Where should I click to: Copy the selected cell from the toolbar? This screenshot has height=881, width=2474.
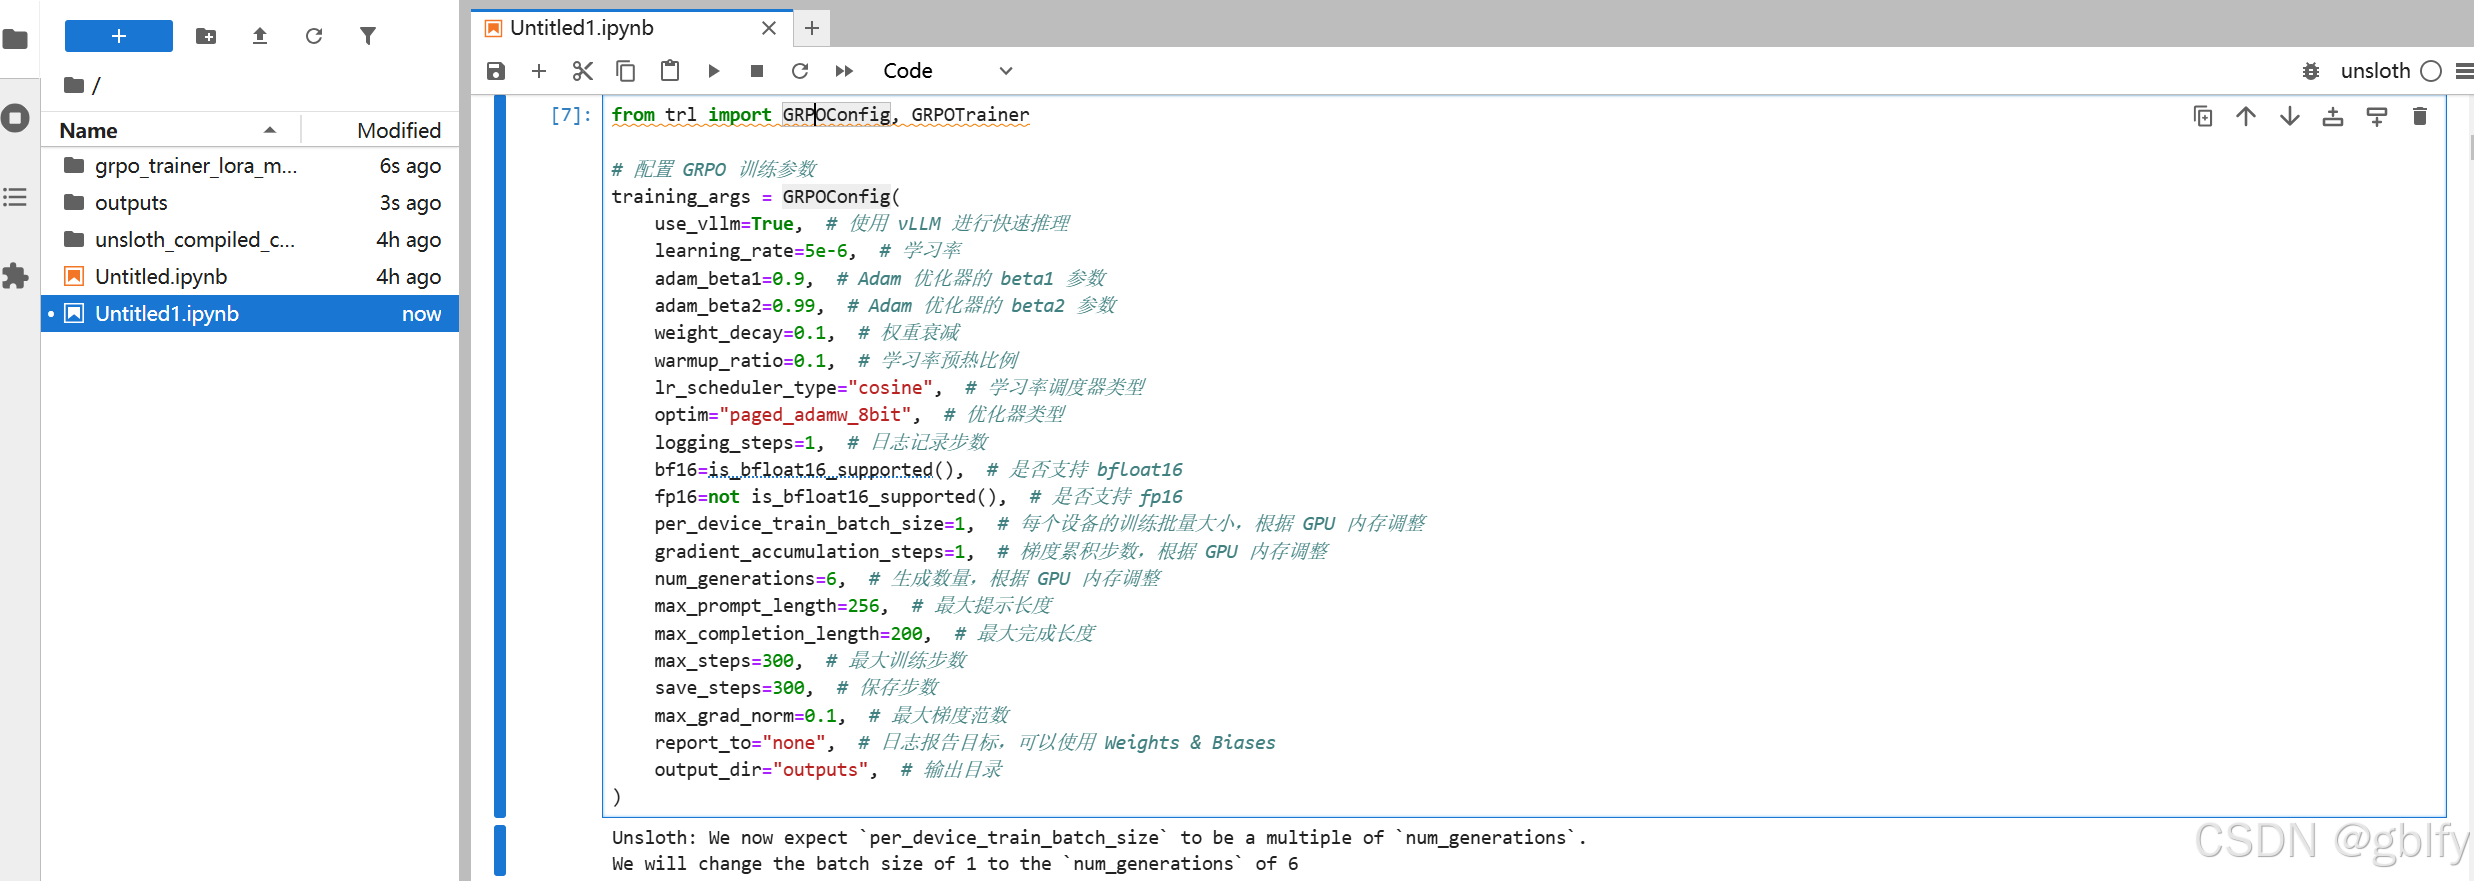tap(626, 71)
